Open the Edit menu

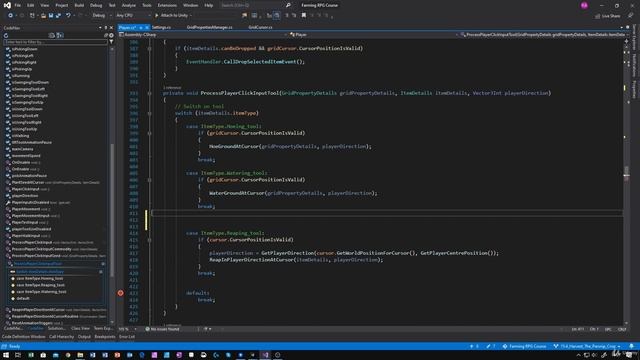click(31, 5)
